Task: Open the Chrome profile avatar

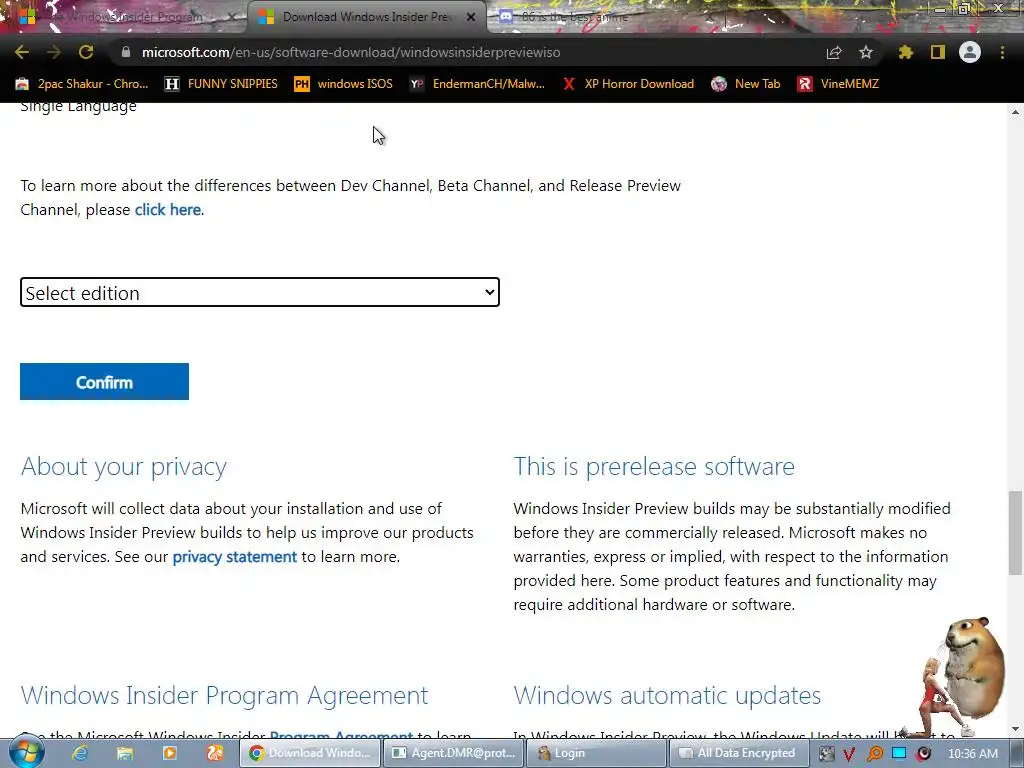Action: click(970, 52)
